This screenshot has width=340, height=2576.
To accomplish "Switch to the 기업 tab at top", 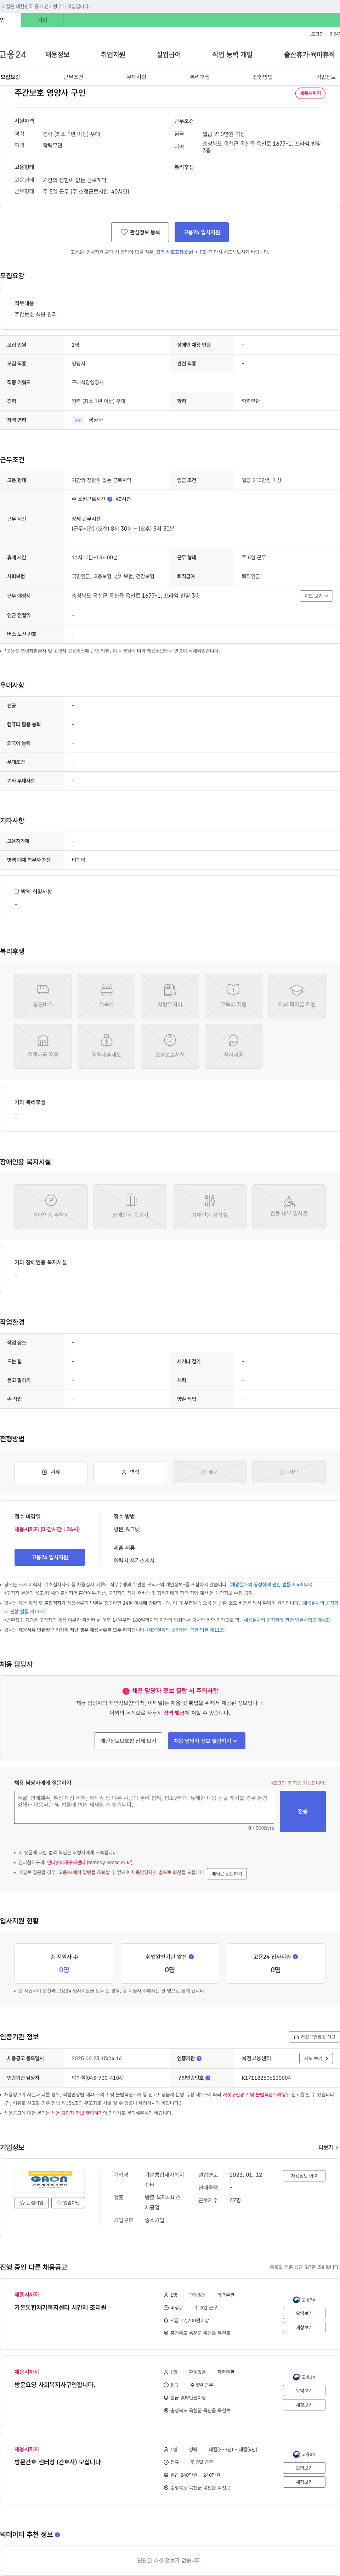I will tap(42, 19).
